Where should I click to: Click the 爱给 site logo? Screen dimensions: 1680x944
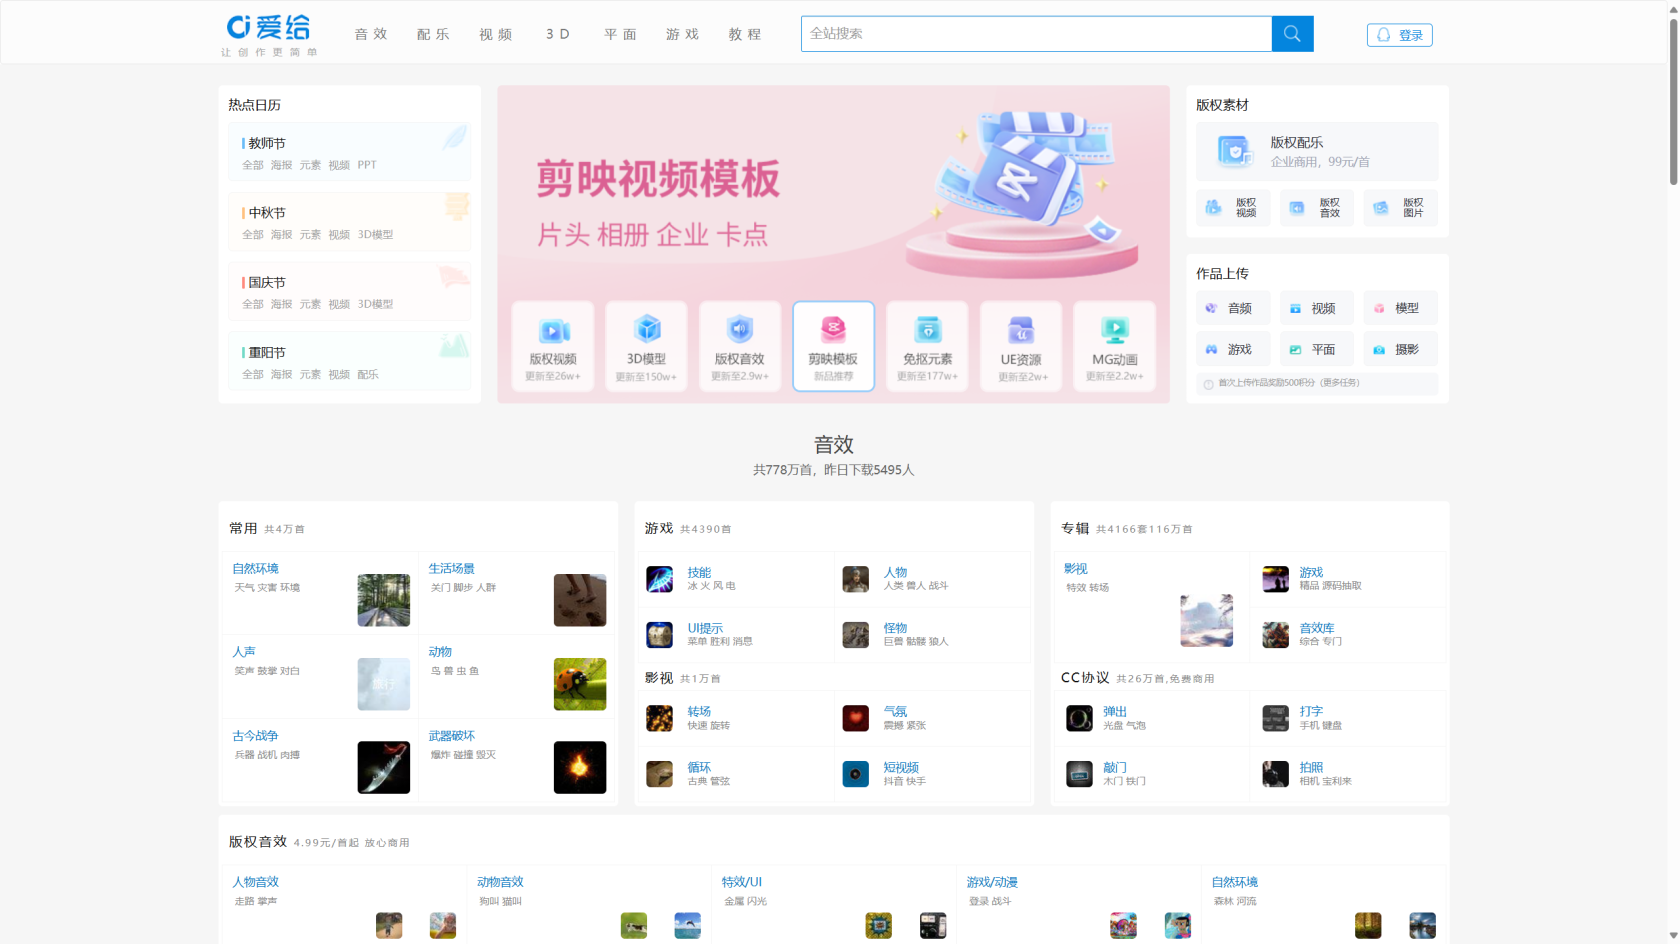269,35
